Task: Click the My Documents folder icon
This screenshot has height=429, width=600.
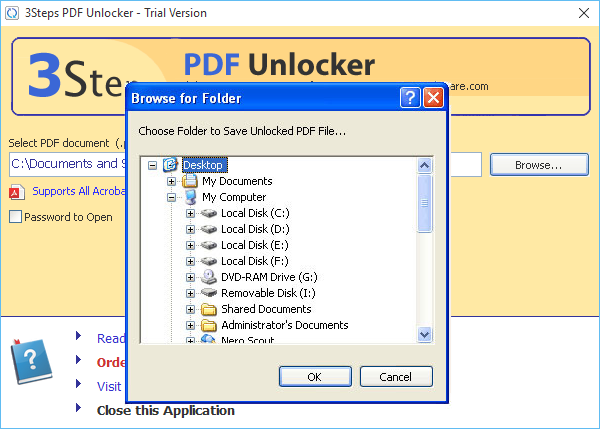Action: click(190, 181)
